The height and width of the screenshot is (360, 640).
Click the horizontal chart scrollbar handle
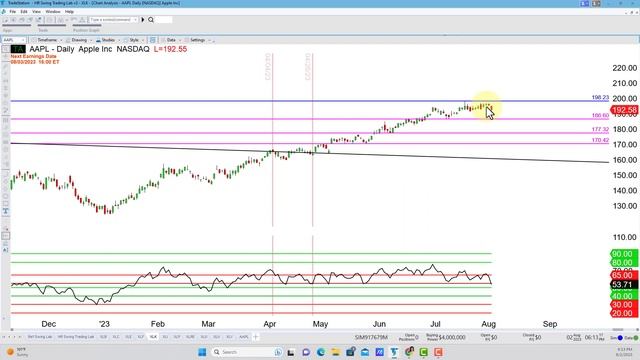[x=618, y=329]
